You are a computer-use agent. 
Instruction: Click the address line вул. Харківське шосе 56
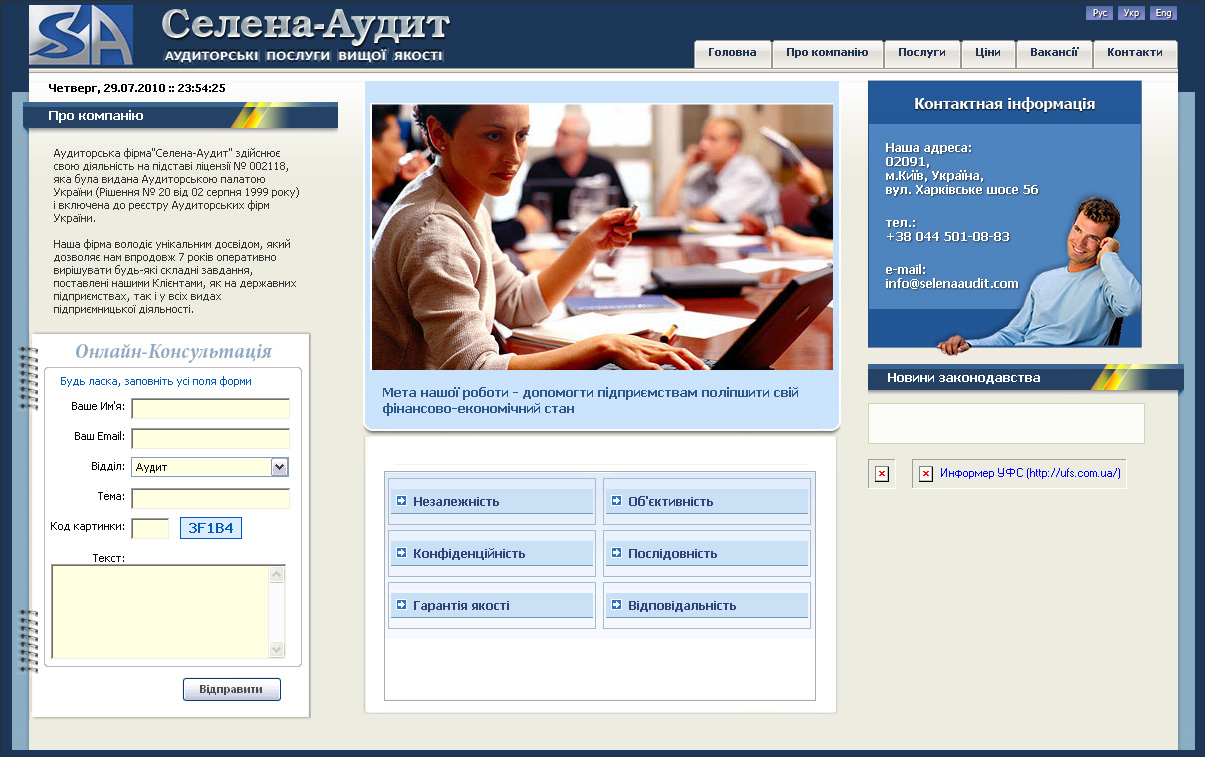point(962,190)
